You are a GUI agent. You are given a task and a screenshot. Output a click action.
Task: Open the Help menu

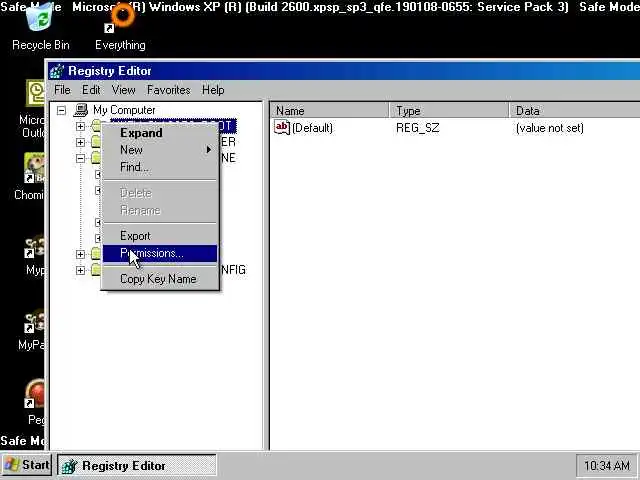point(213,90)
